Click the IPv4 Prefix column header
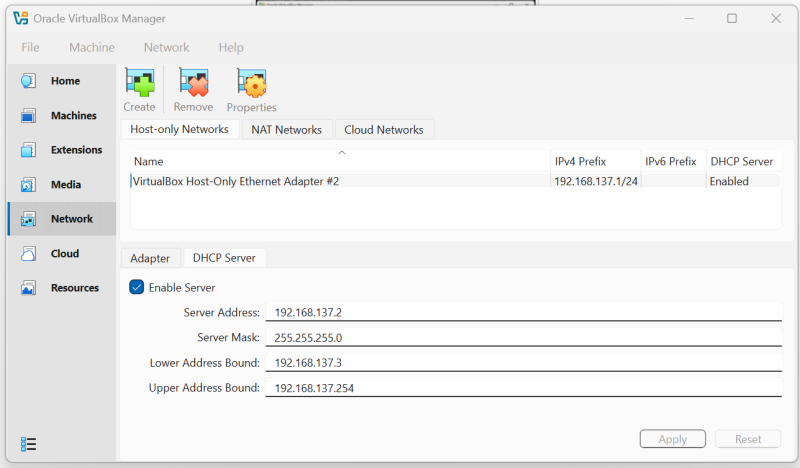800x468 pixels. pos(596,161)
